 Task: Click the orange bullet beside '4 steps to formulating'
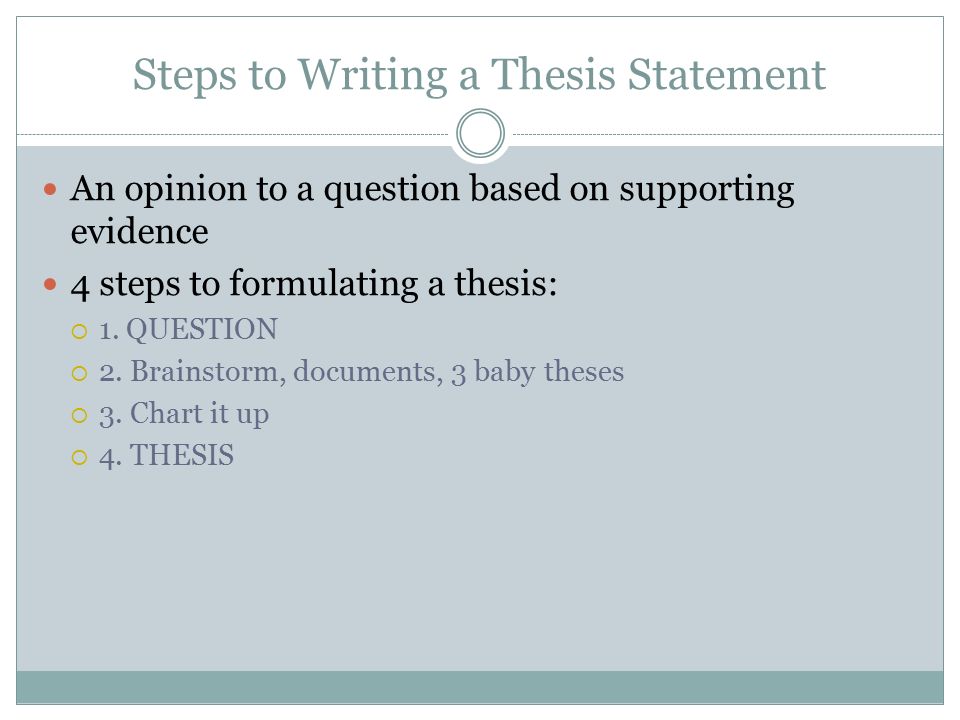(50, 285)
